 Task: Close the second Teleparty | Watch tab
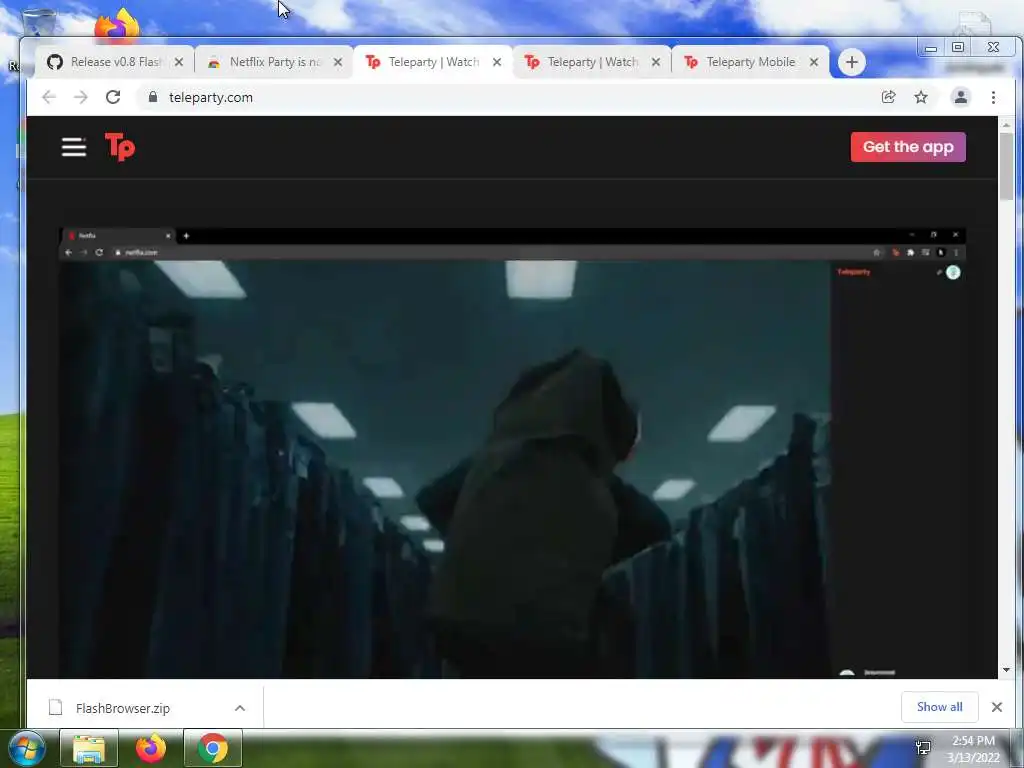(656, 62)
